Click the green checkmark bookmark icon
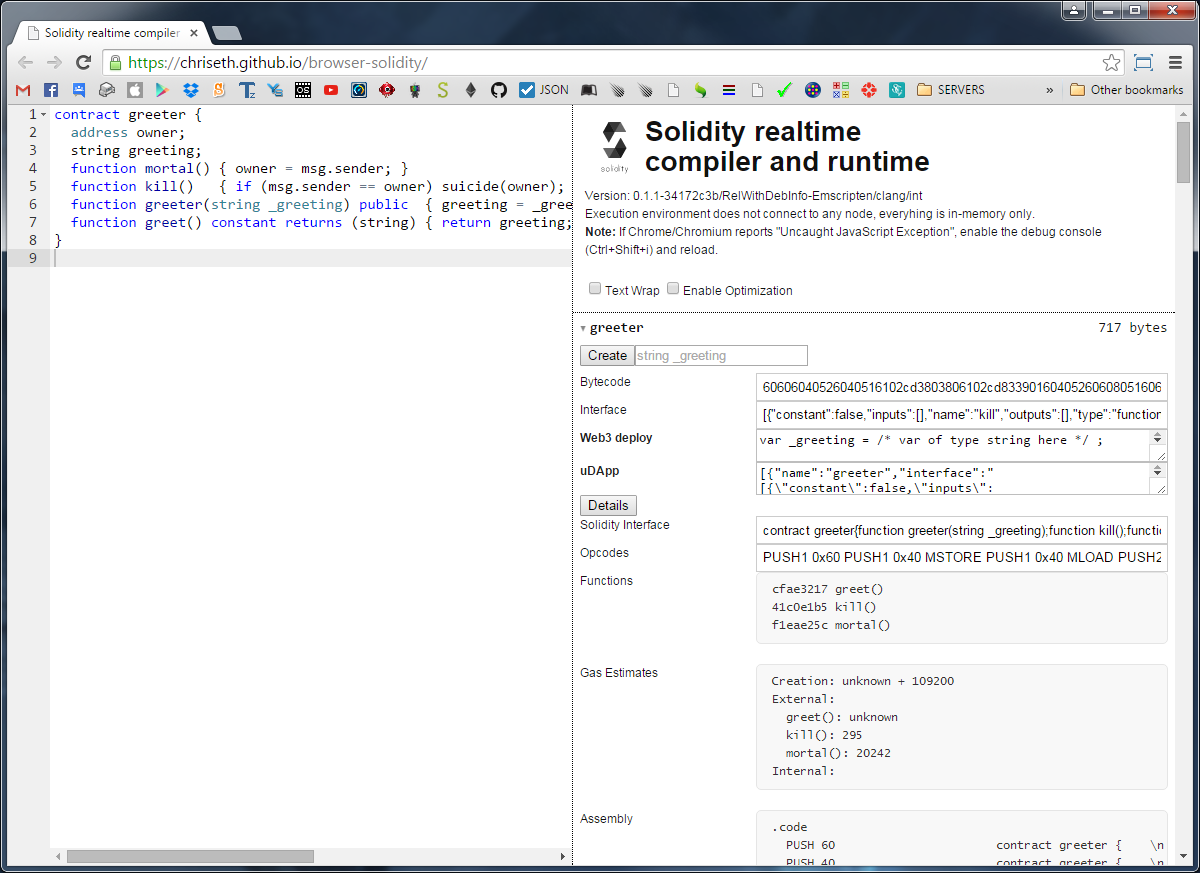The image size is (1200, 873). [x=785, y=90]
